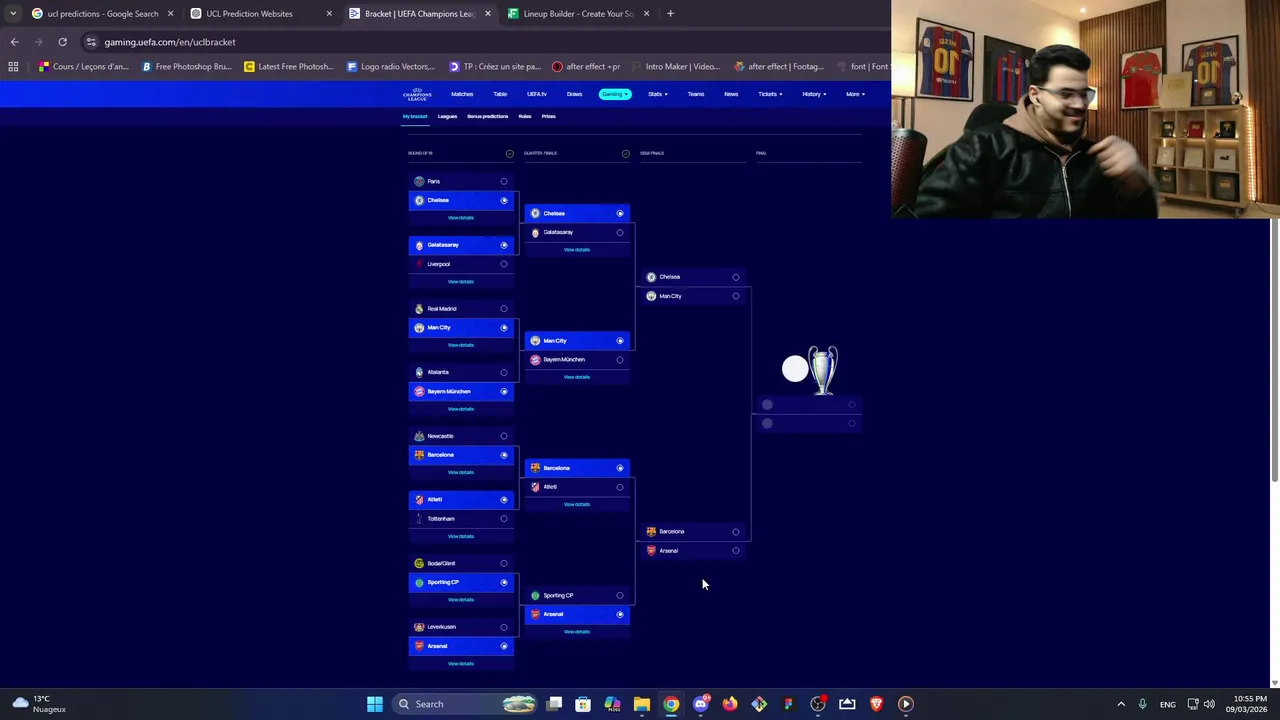1280x720 pixels.
Task: Switch to Lineup Builder browser tab
Action: (x=580, y=14)
